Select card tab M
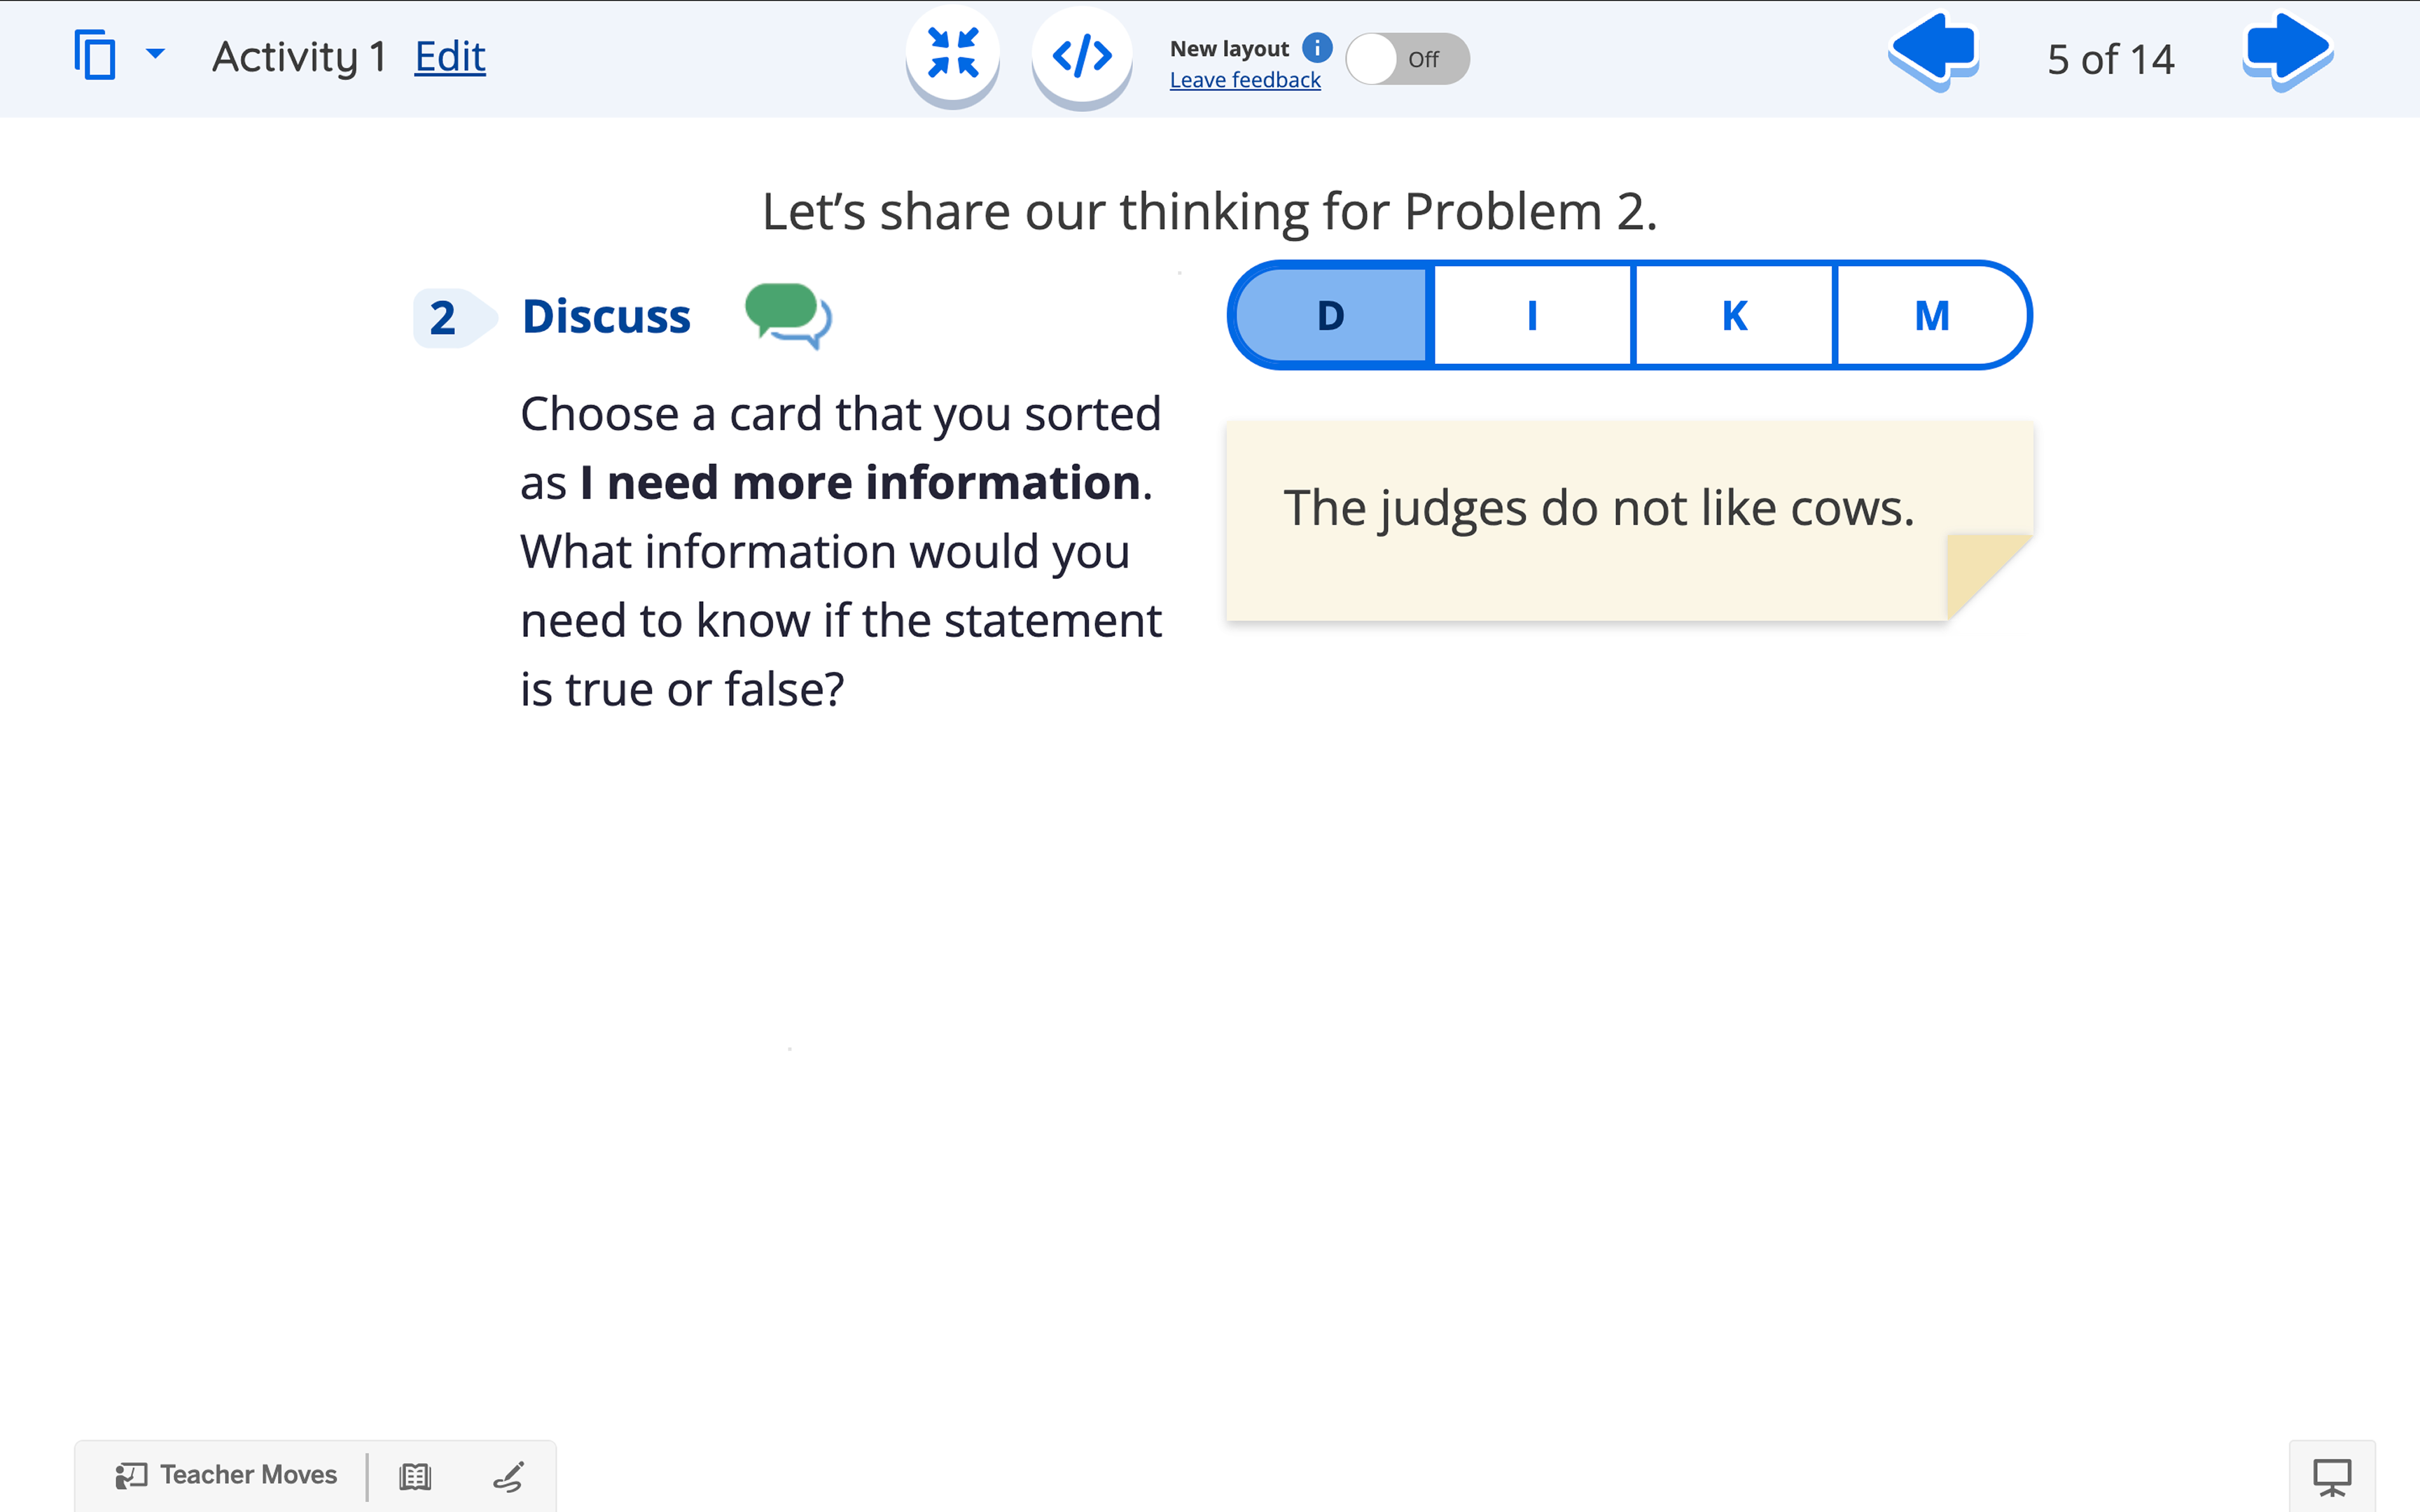Viewport: 2420px width, 1512px height. pos(1932,315)
